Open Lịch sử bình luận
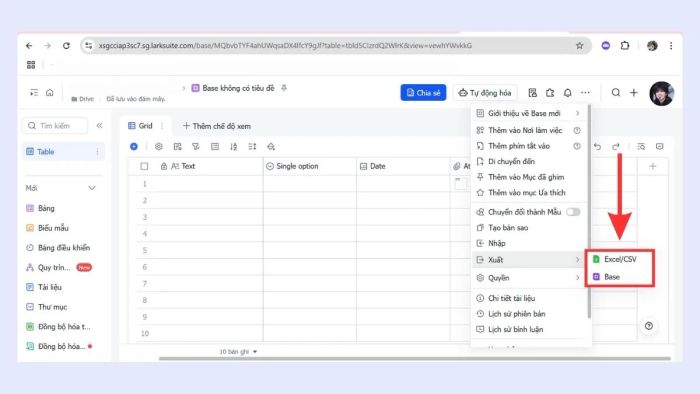 [529, 329]
